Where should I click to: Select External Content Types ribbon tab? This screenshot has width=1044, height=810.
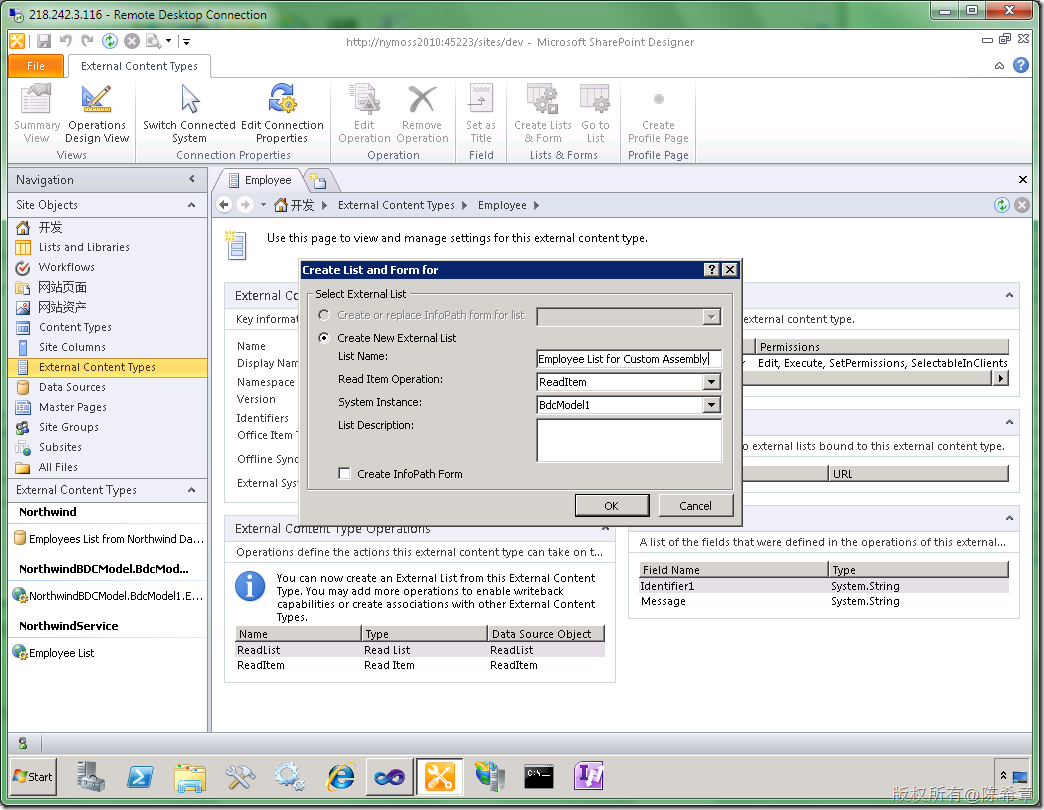(x=139, y=66)
